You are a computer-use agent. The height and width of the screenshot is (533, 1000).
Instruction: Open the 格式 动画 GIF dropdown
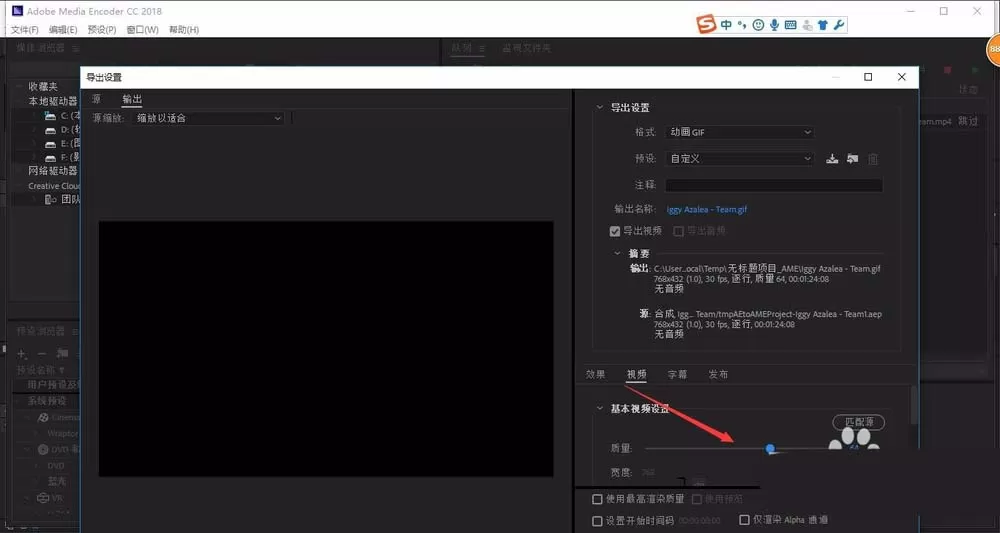[740, 132]
